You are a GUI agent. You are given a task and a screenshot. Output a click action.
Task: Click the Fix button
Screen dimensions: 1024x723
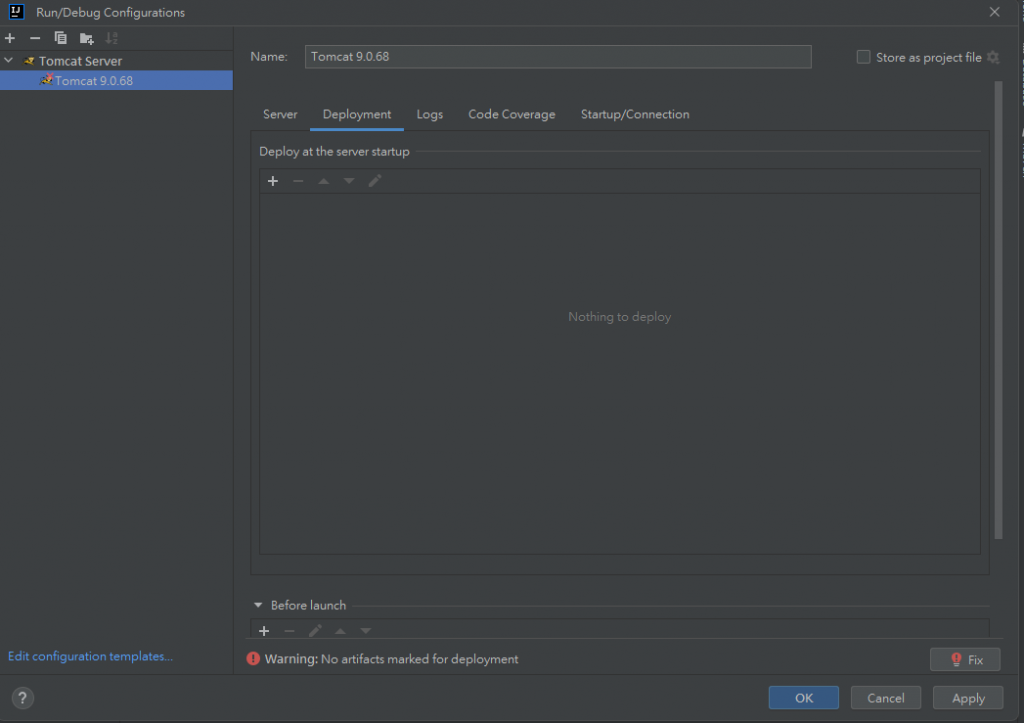pos(965,660)
